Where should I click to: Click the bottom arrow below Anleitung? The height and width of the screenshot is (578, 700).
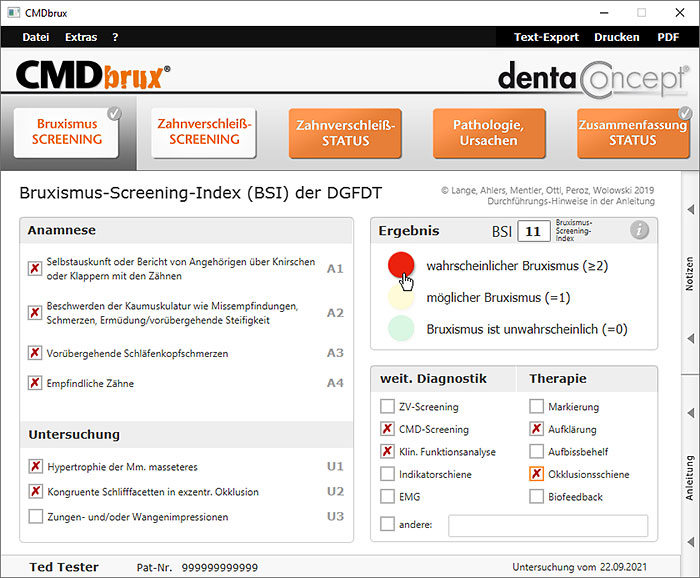pos(691,542)
